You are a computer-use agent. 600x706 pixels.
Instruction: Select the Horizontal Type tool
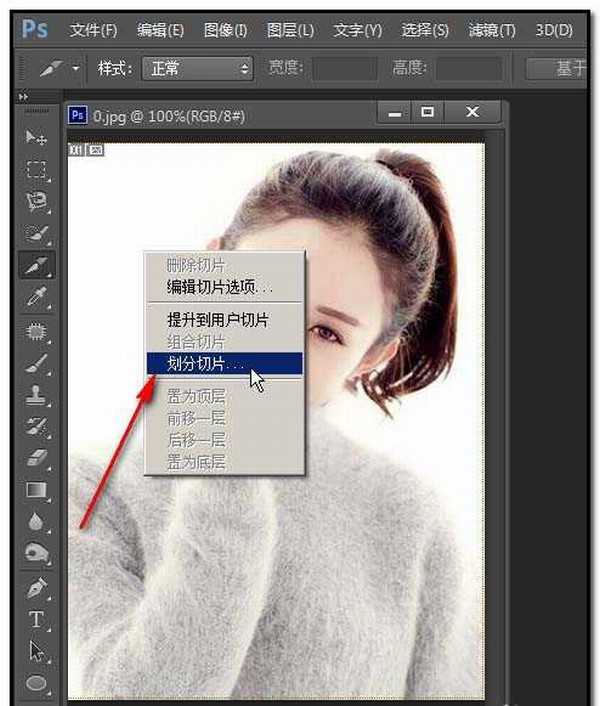pos(37,619)
